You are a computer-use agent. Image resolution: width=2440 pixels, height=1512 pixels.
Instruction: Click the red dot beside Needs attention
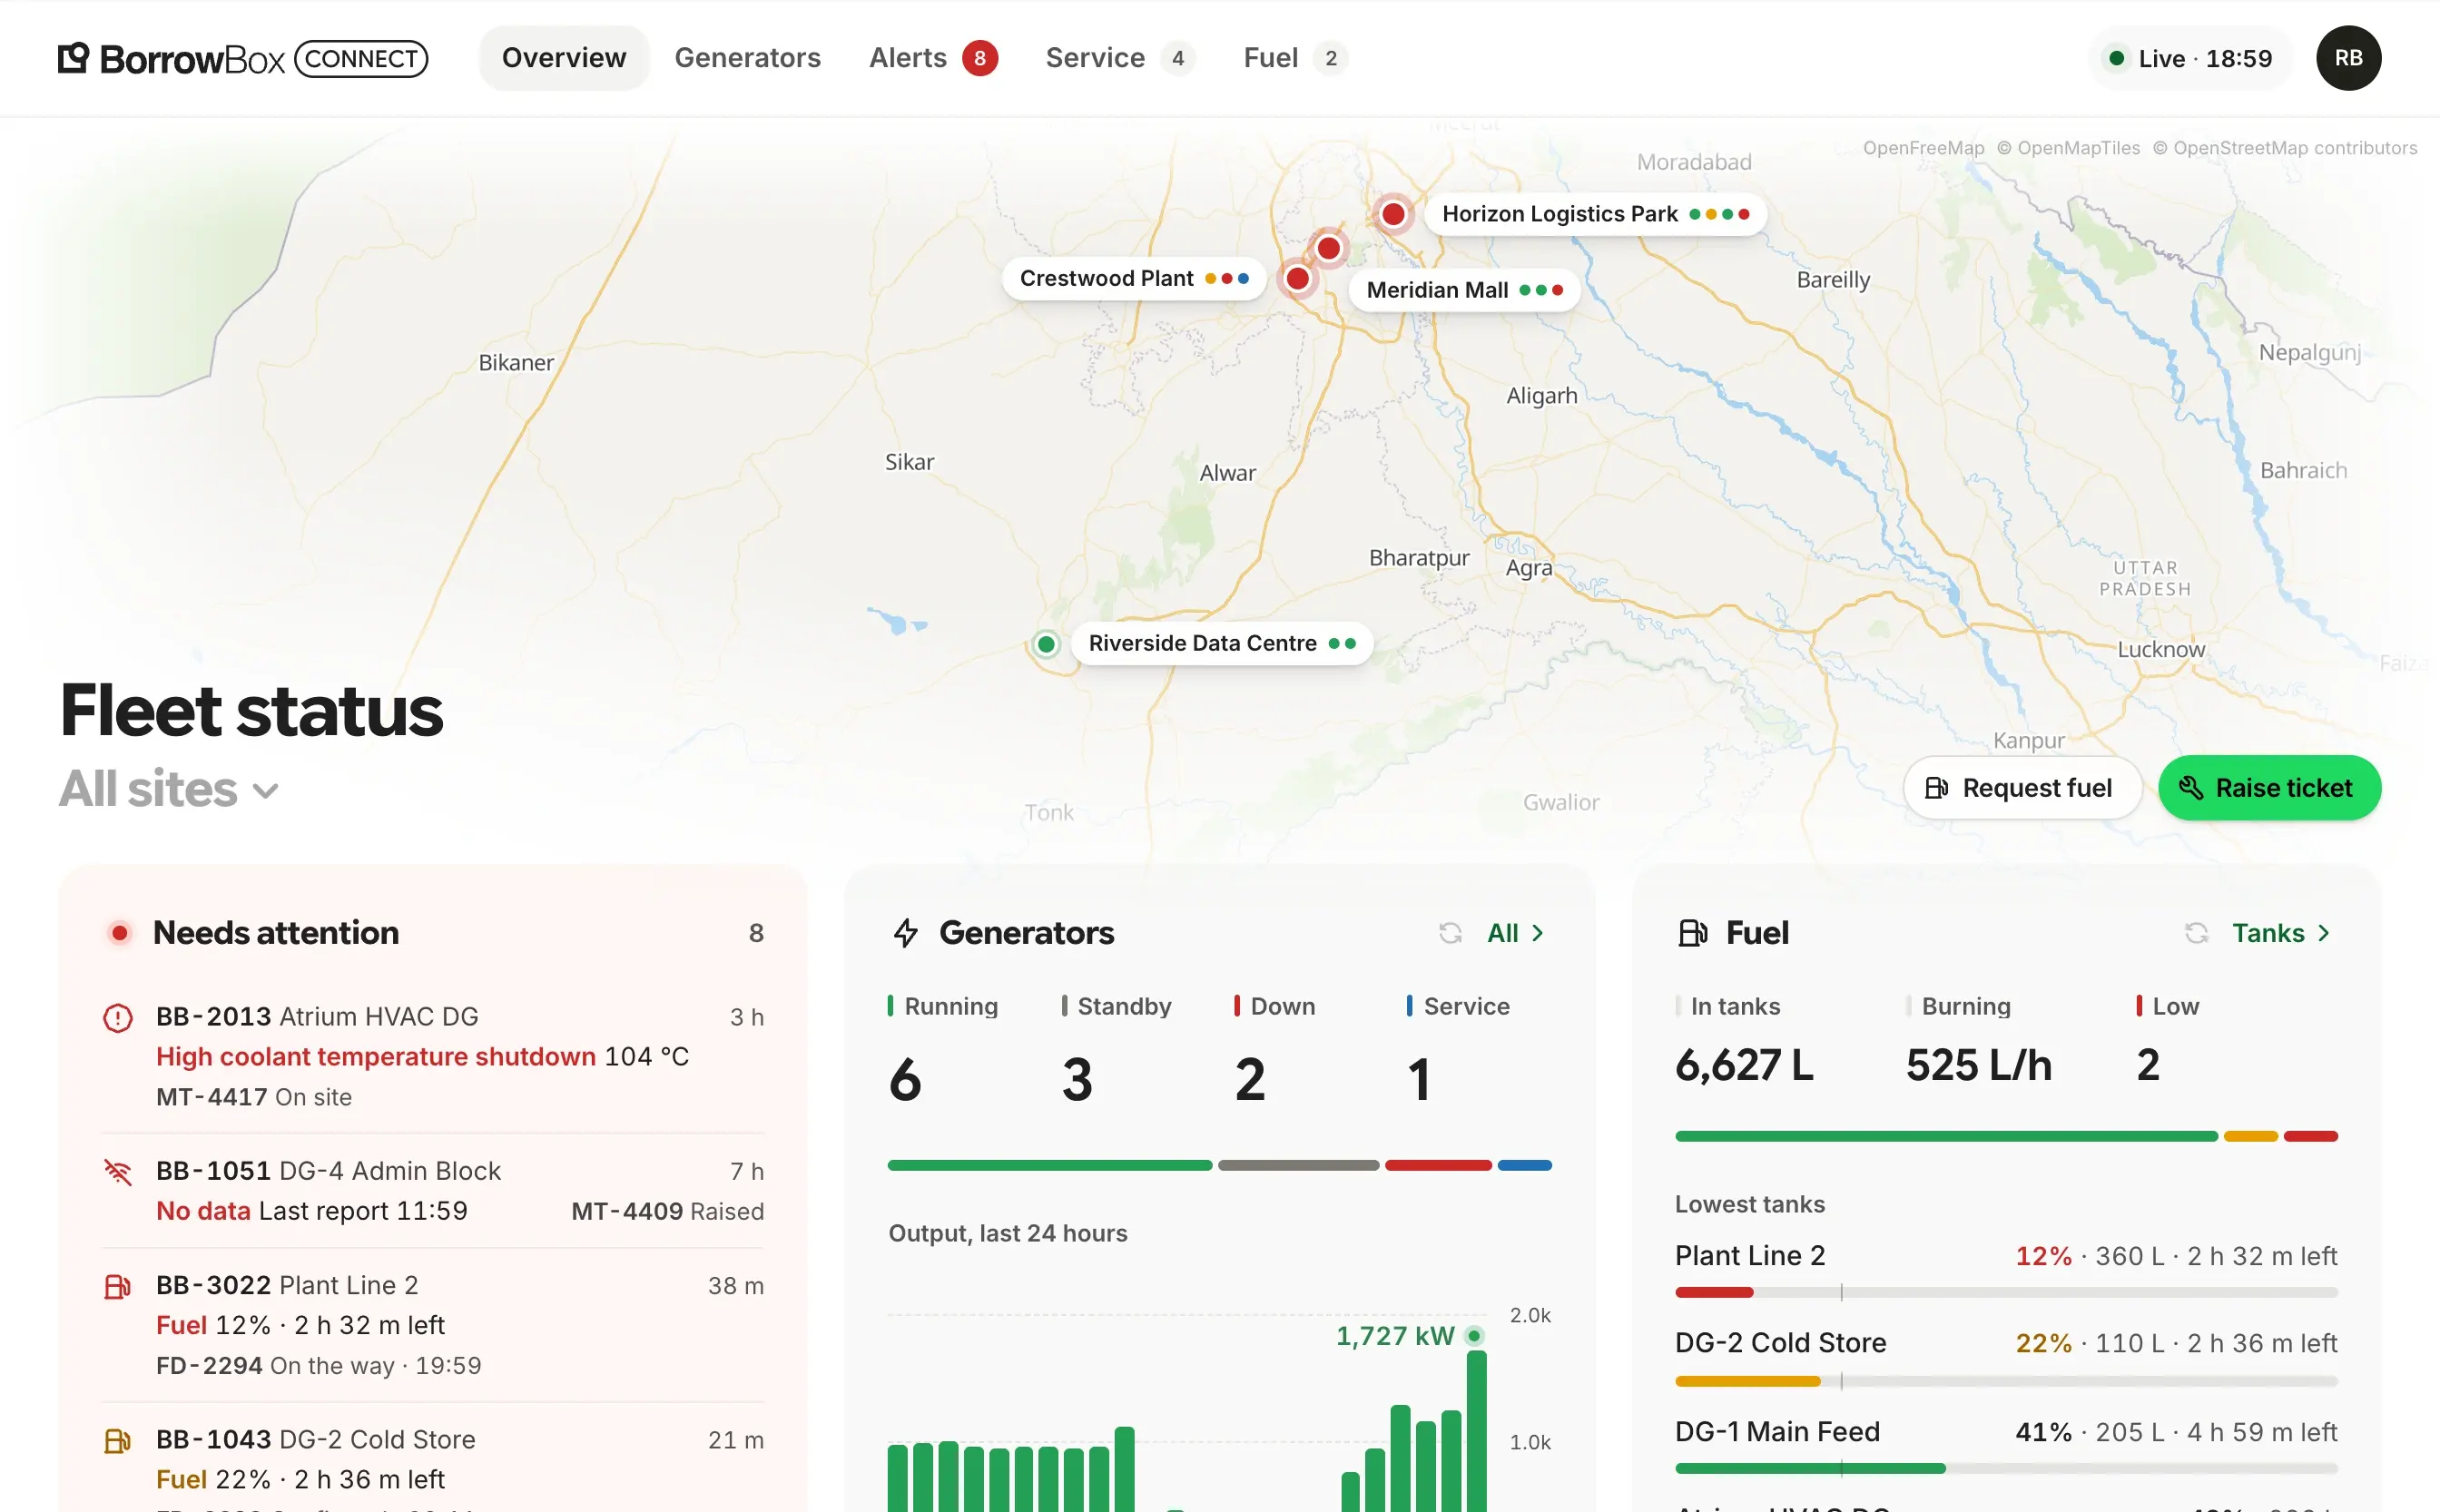click(x=120, y=933)
